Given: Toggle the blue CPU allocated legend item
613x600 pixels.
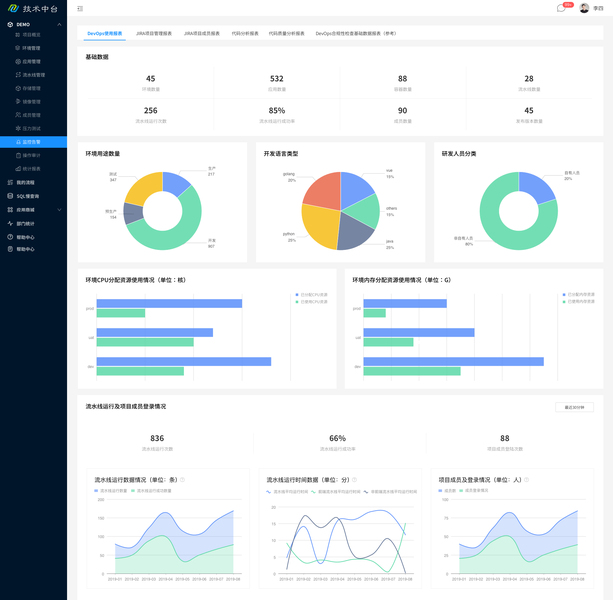Looking at the screenshot, I should click(x=312, y=295).
